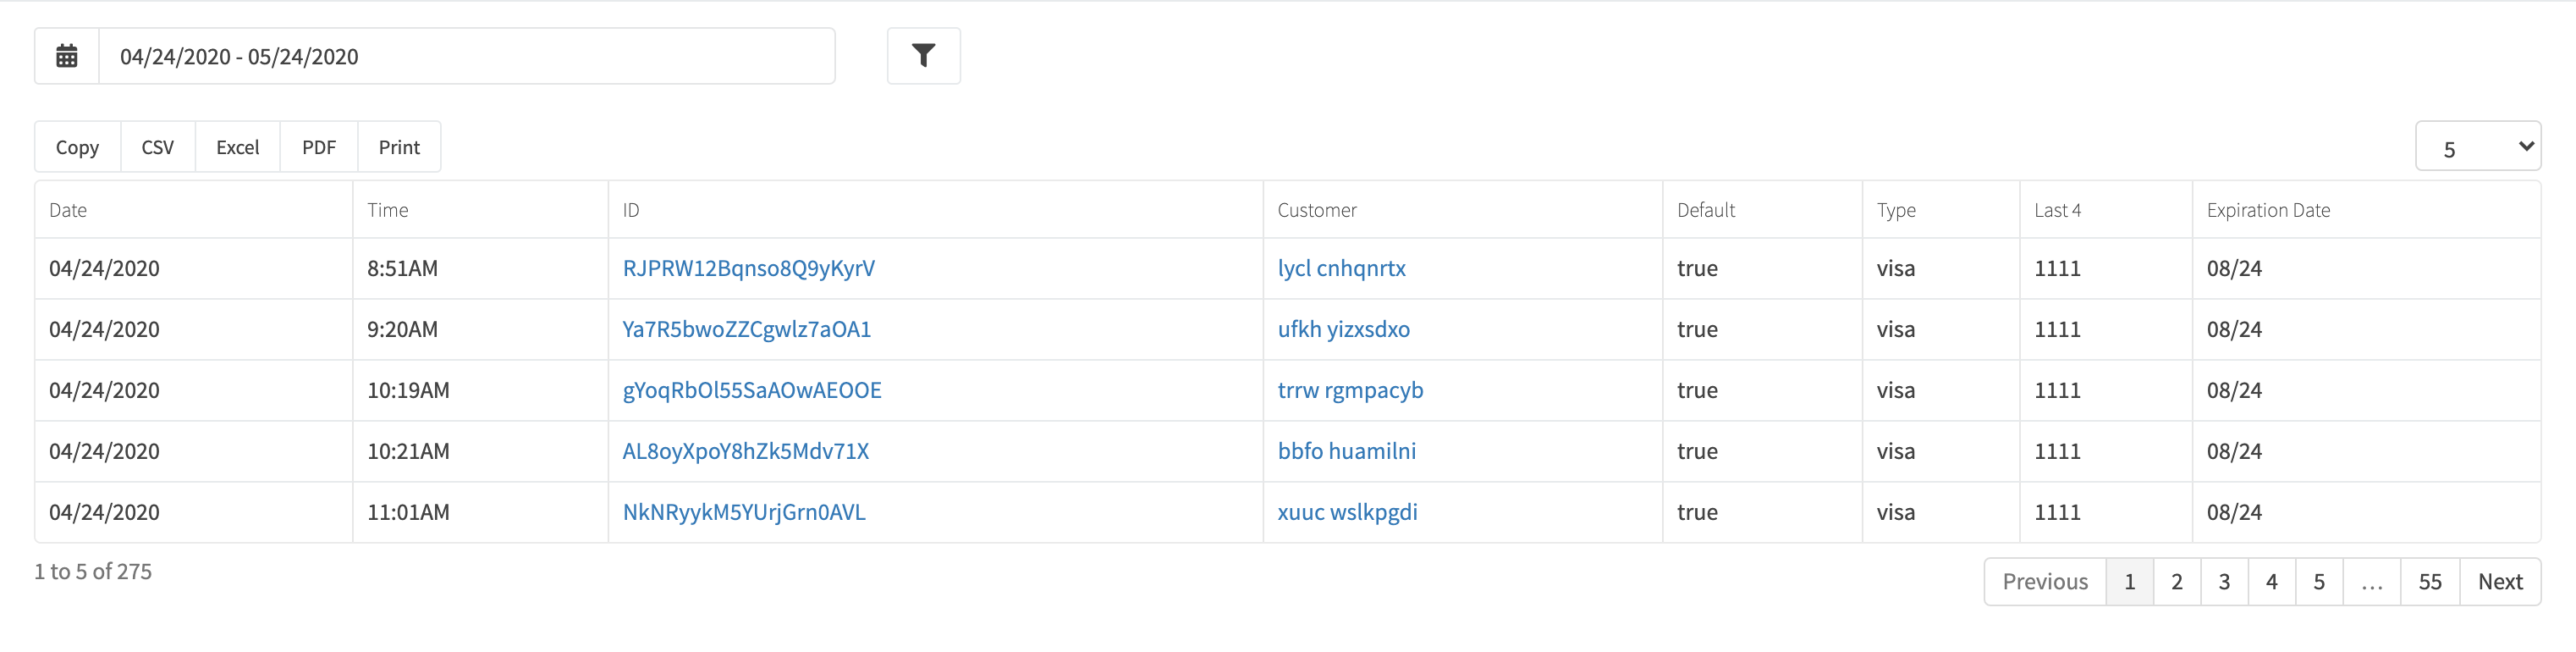The image size is (2576, 652).
Task: Print the table
Action: click(x=399, y=147)
